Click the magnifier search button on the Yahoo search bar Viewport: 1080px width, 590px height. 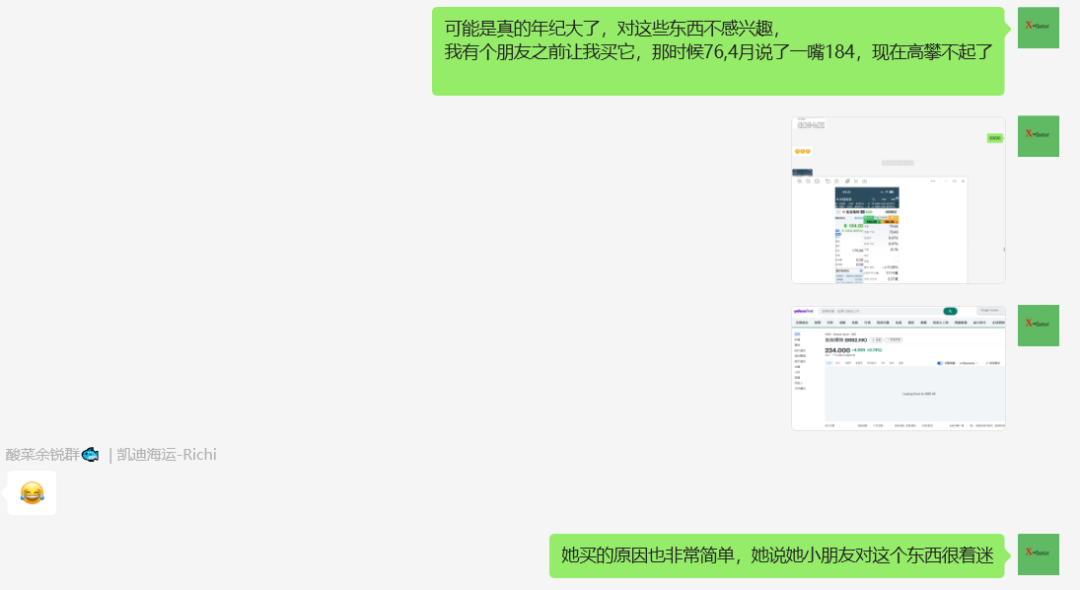point(950,310)
